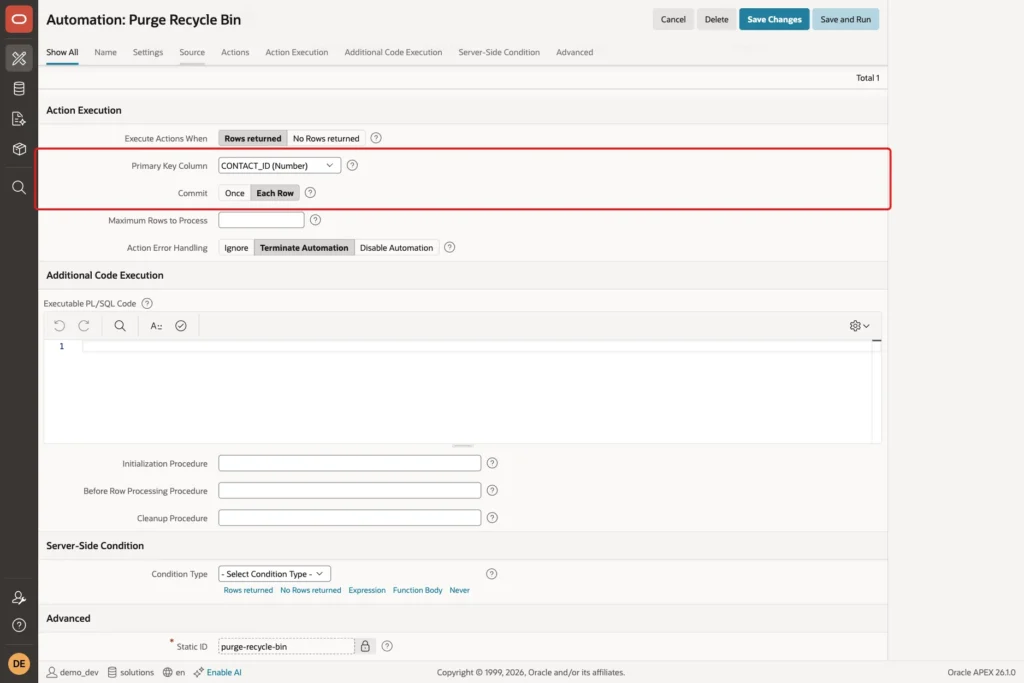The width and height of the screenshot is (1024, 683).
Task: Click the Maximum Rows to Process field
Action: click(261, 221)
